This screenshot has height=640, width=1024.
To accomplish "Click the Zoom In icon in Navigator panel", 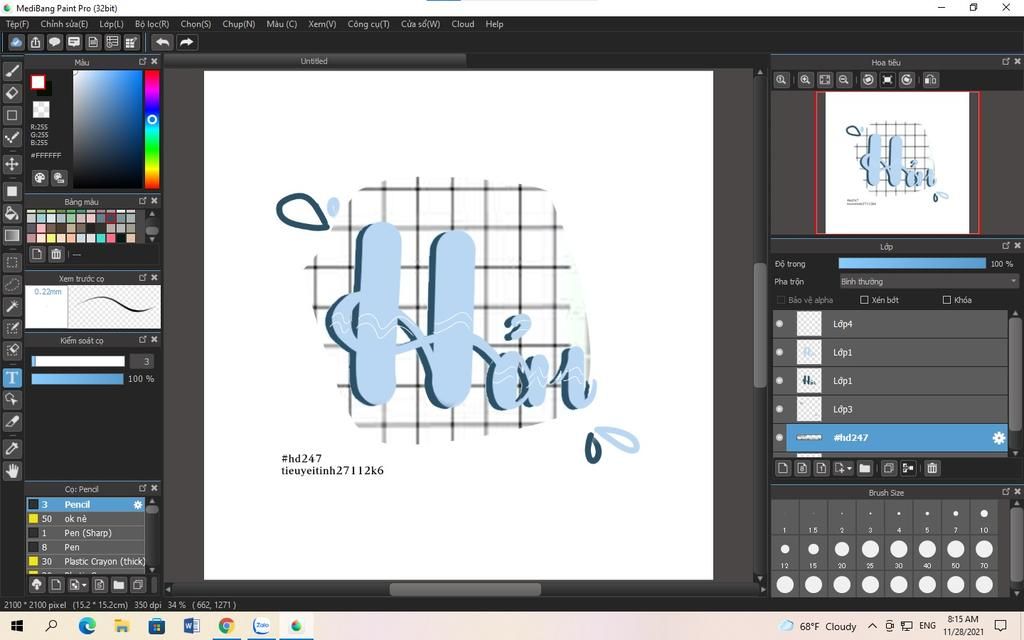I will coord(805,80).
